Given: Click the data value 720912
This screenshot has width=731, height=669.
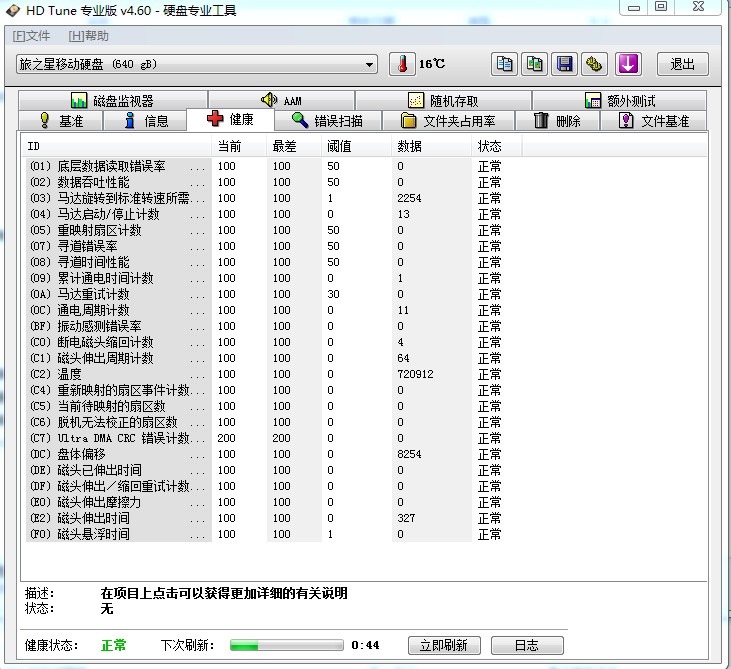Looking at the screenshot, I should [x=415, y=374].
